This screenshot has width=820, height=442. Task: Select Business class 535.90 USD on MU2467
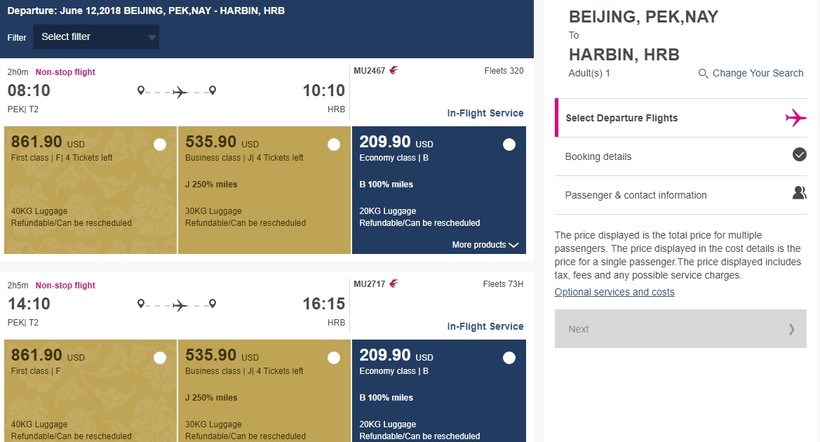335,145
